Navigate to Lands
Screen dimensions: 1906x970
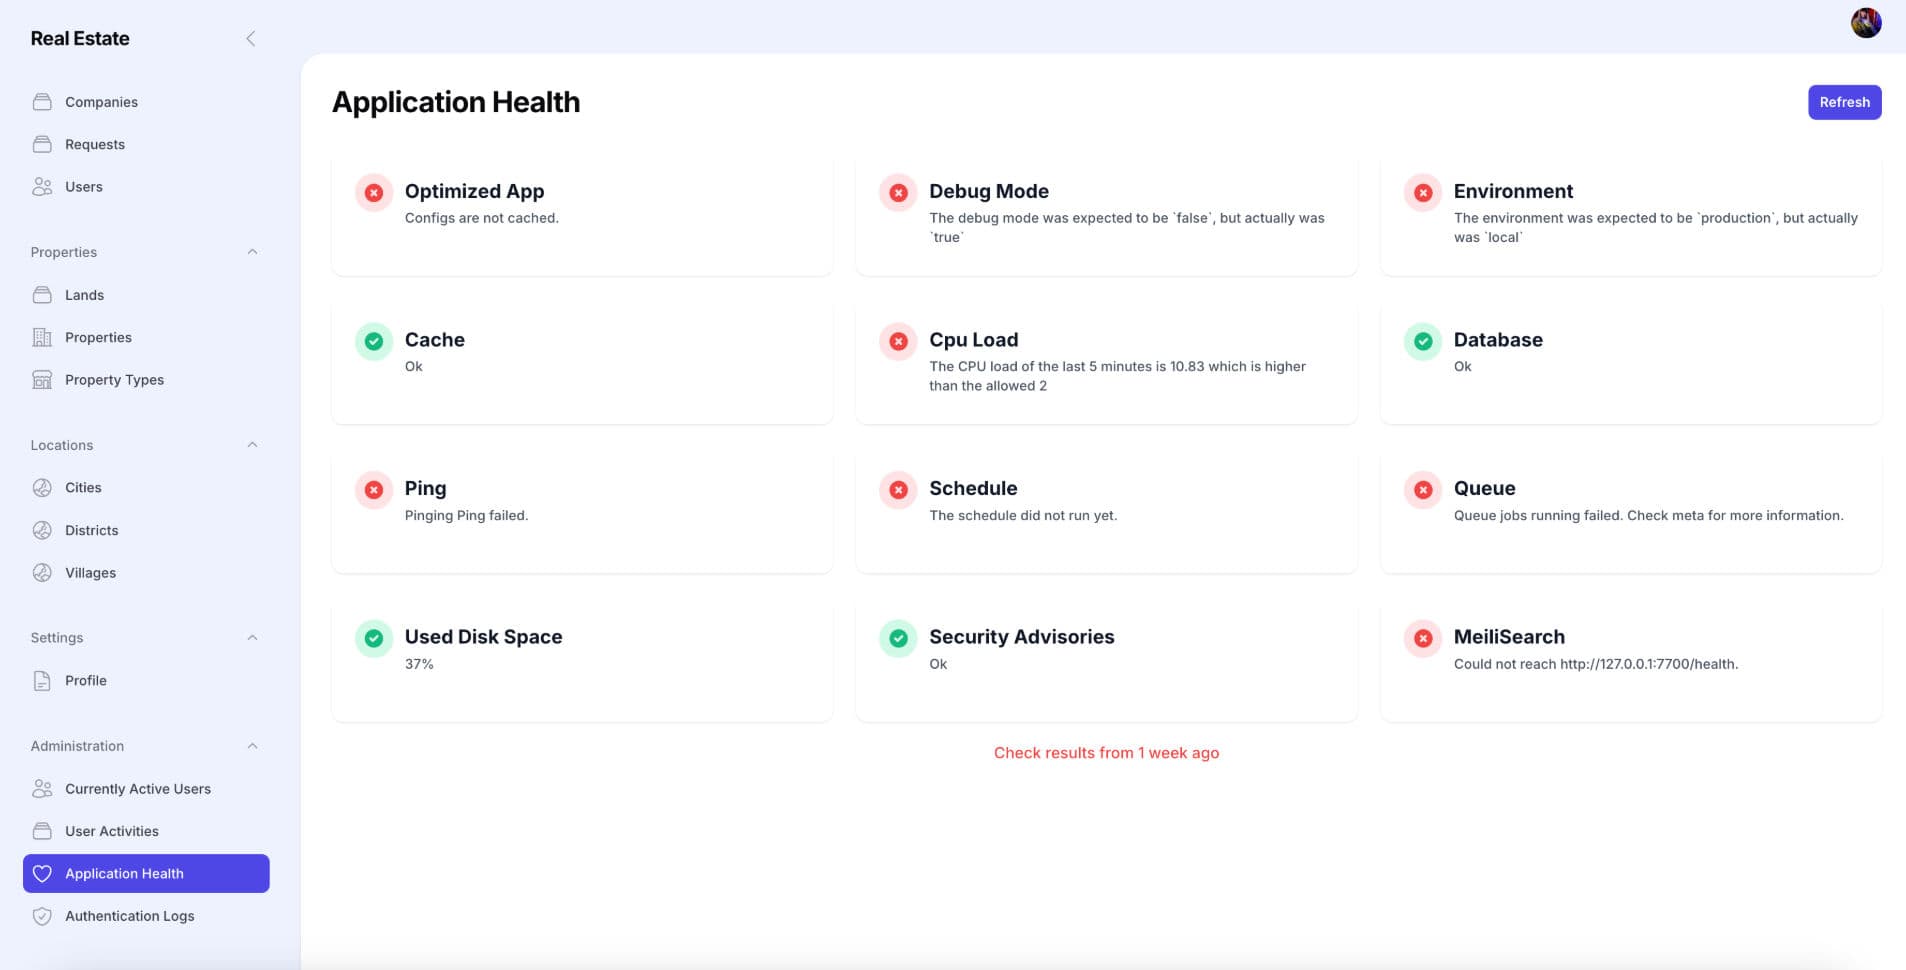146,295
